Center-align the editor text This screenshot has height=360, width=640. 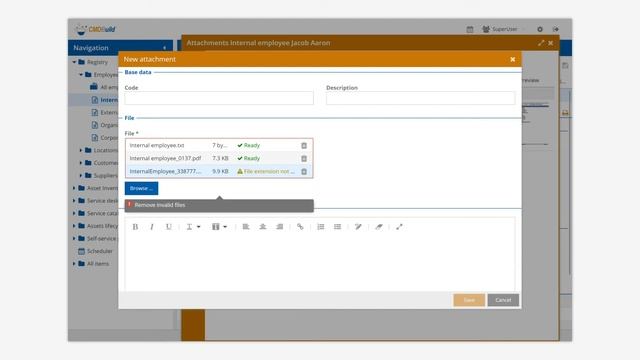(x=263, y=227)
